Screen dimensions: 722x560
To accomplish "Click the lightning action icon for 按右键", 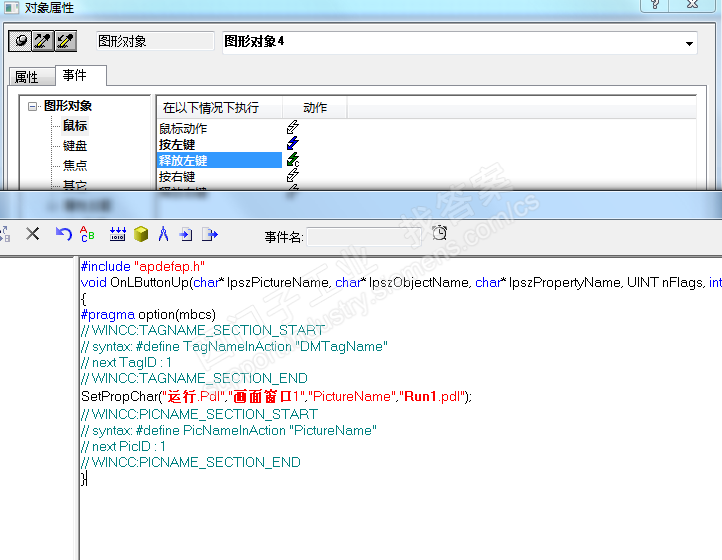I will pyautogui.click(x=292, y=175).
